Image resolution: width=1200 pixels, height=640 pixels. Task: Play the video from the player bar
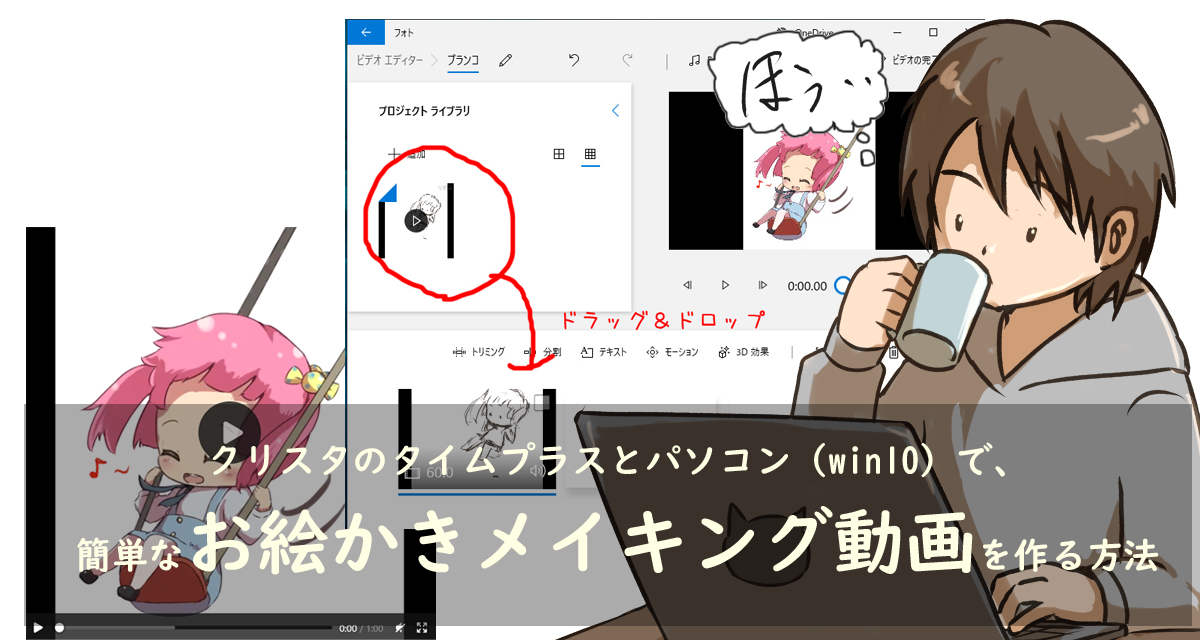pos(38,628)
